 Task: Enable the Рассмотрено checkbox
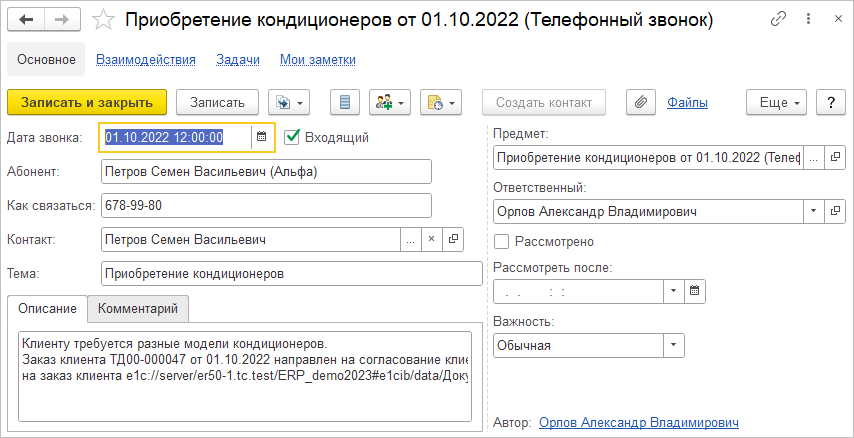[502, 241]
